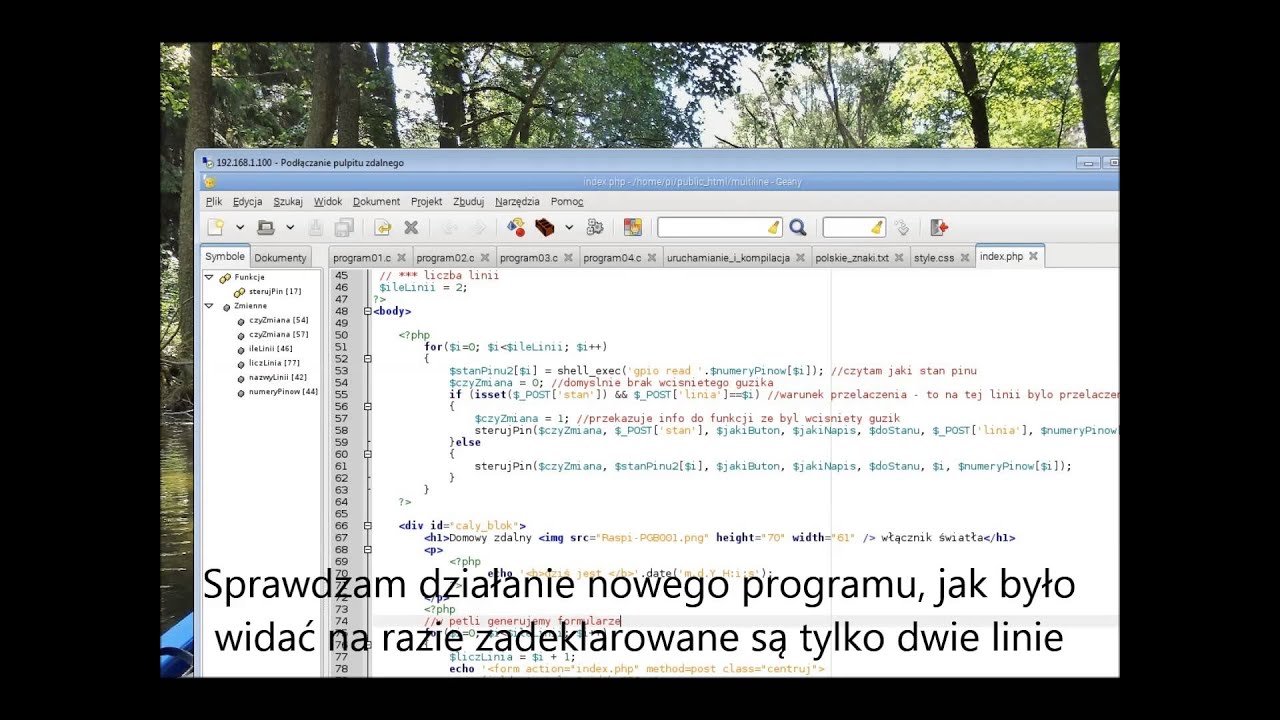The width and height of the screenshot is (1280, 720).
Task: Click the Open file toolbar icon
Action: tap(266, 228)
